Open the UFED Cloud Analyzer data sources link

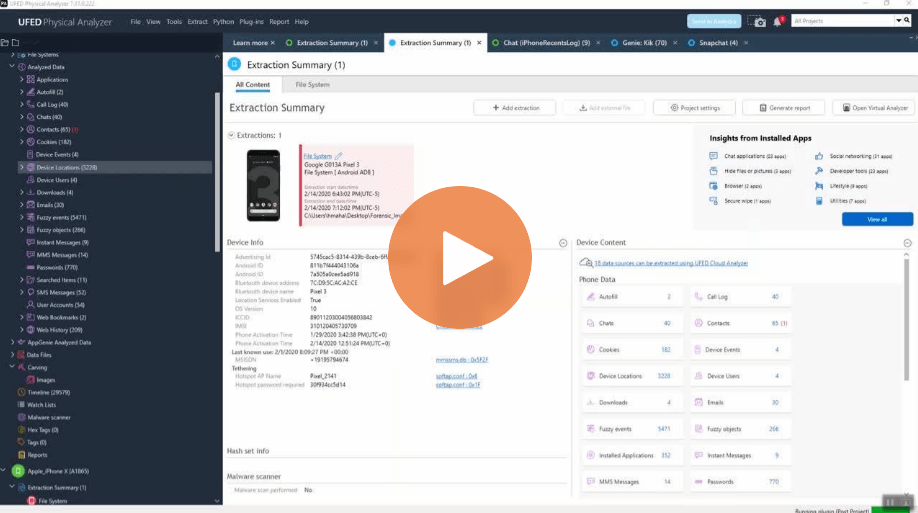pyautogui.click(x=671, y=264)
